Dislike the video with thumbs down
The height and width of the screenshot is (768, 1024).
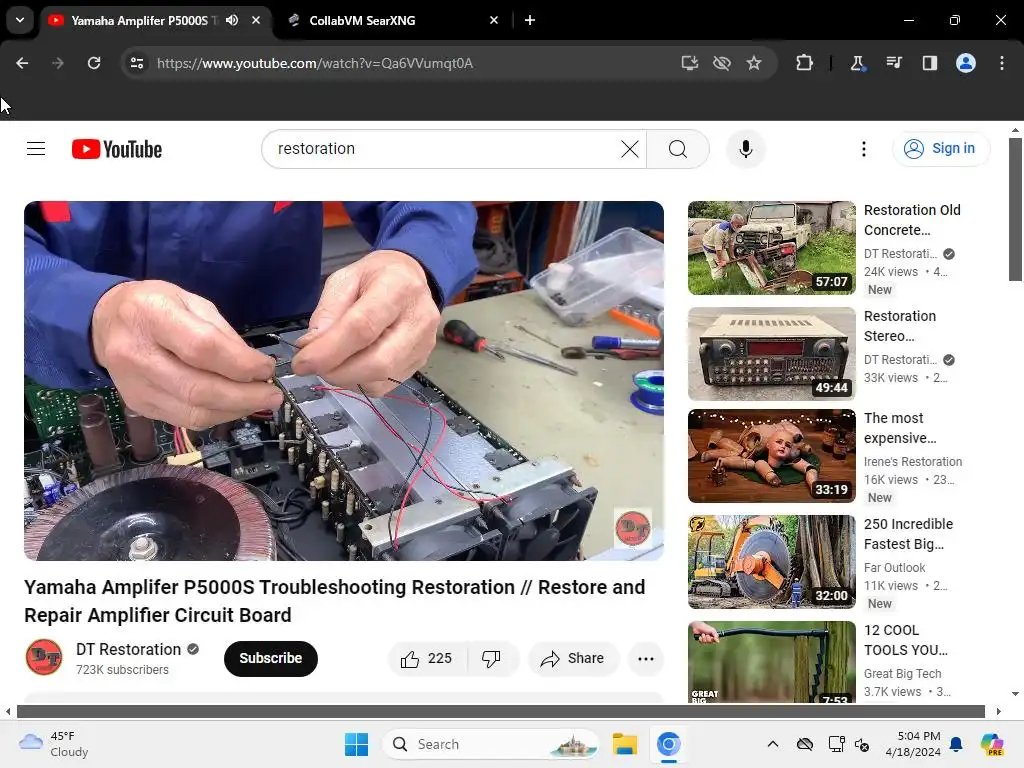(492, 658)
